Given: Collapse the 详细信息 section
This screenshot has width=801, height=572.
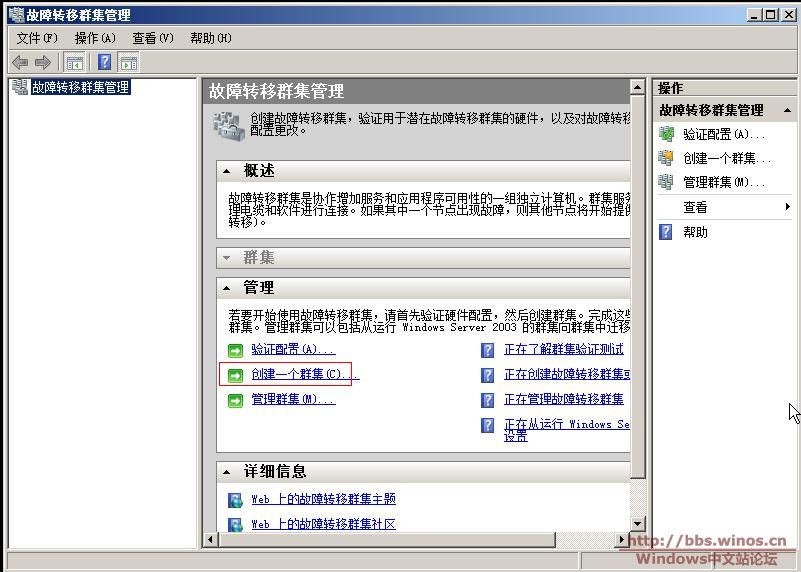Looking at the screenshot, I should (227, 472).
